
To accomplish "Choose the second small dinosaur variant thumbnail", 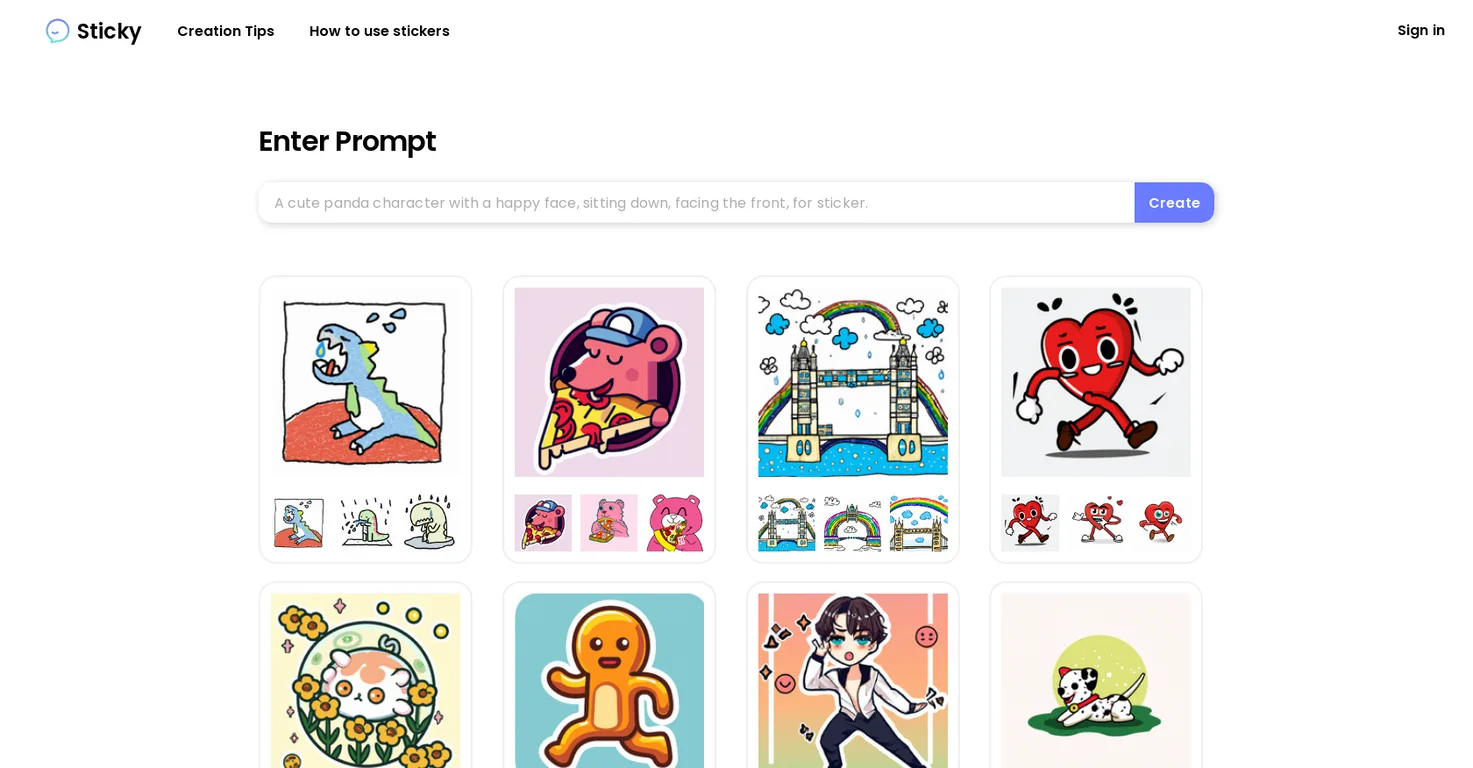I will 365,523.
